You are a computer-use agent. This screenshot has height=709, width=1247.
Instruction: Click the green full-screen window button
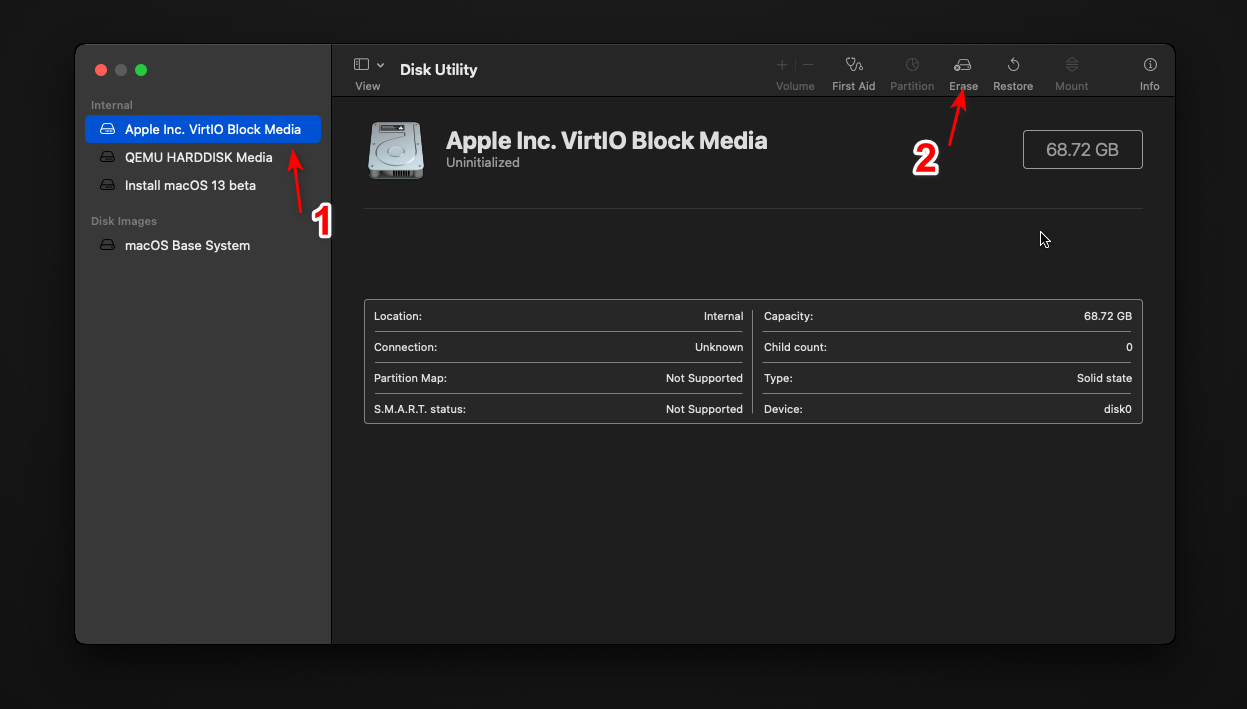(x=141, y=70)
